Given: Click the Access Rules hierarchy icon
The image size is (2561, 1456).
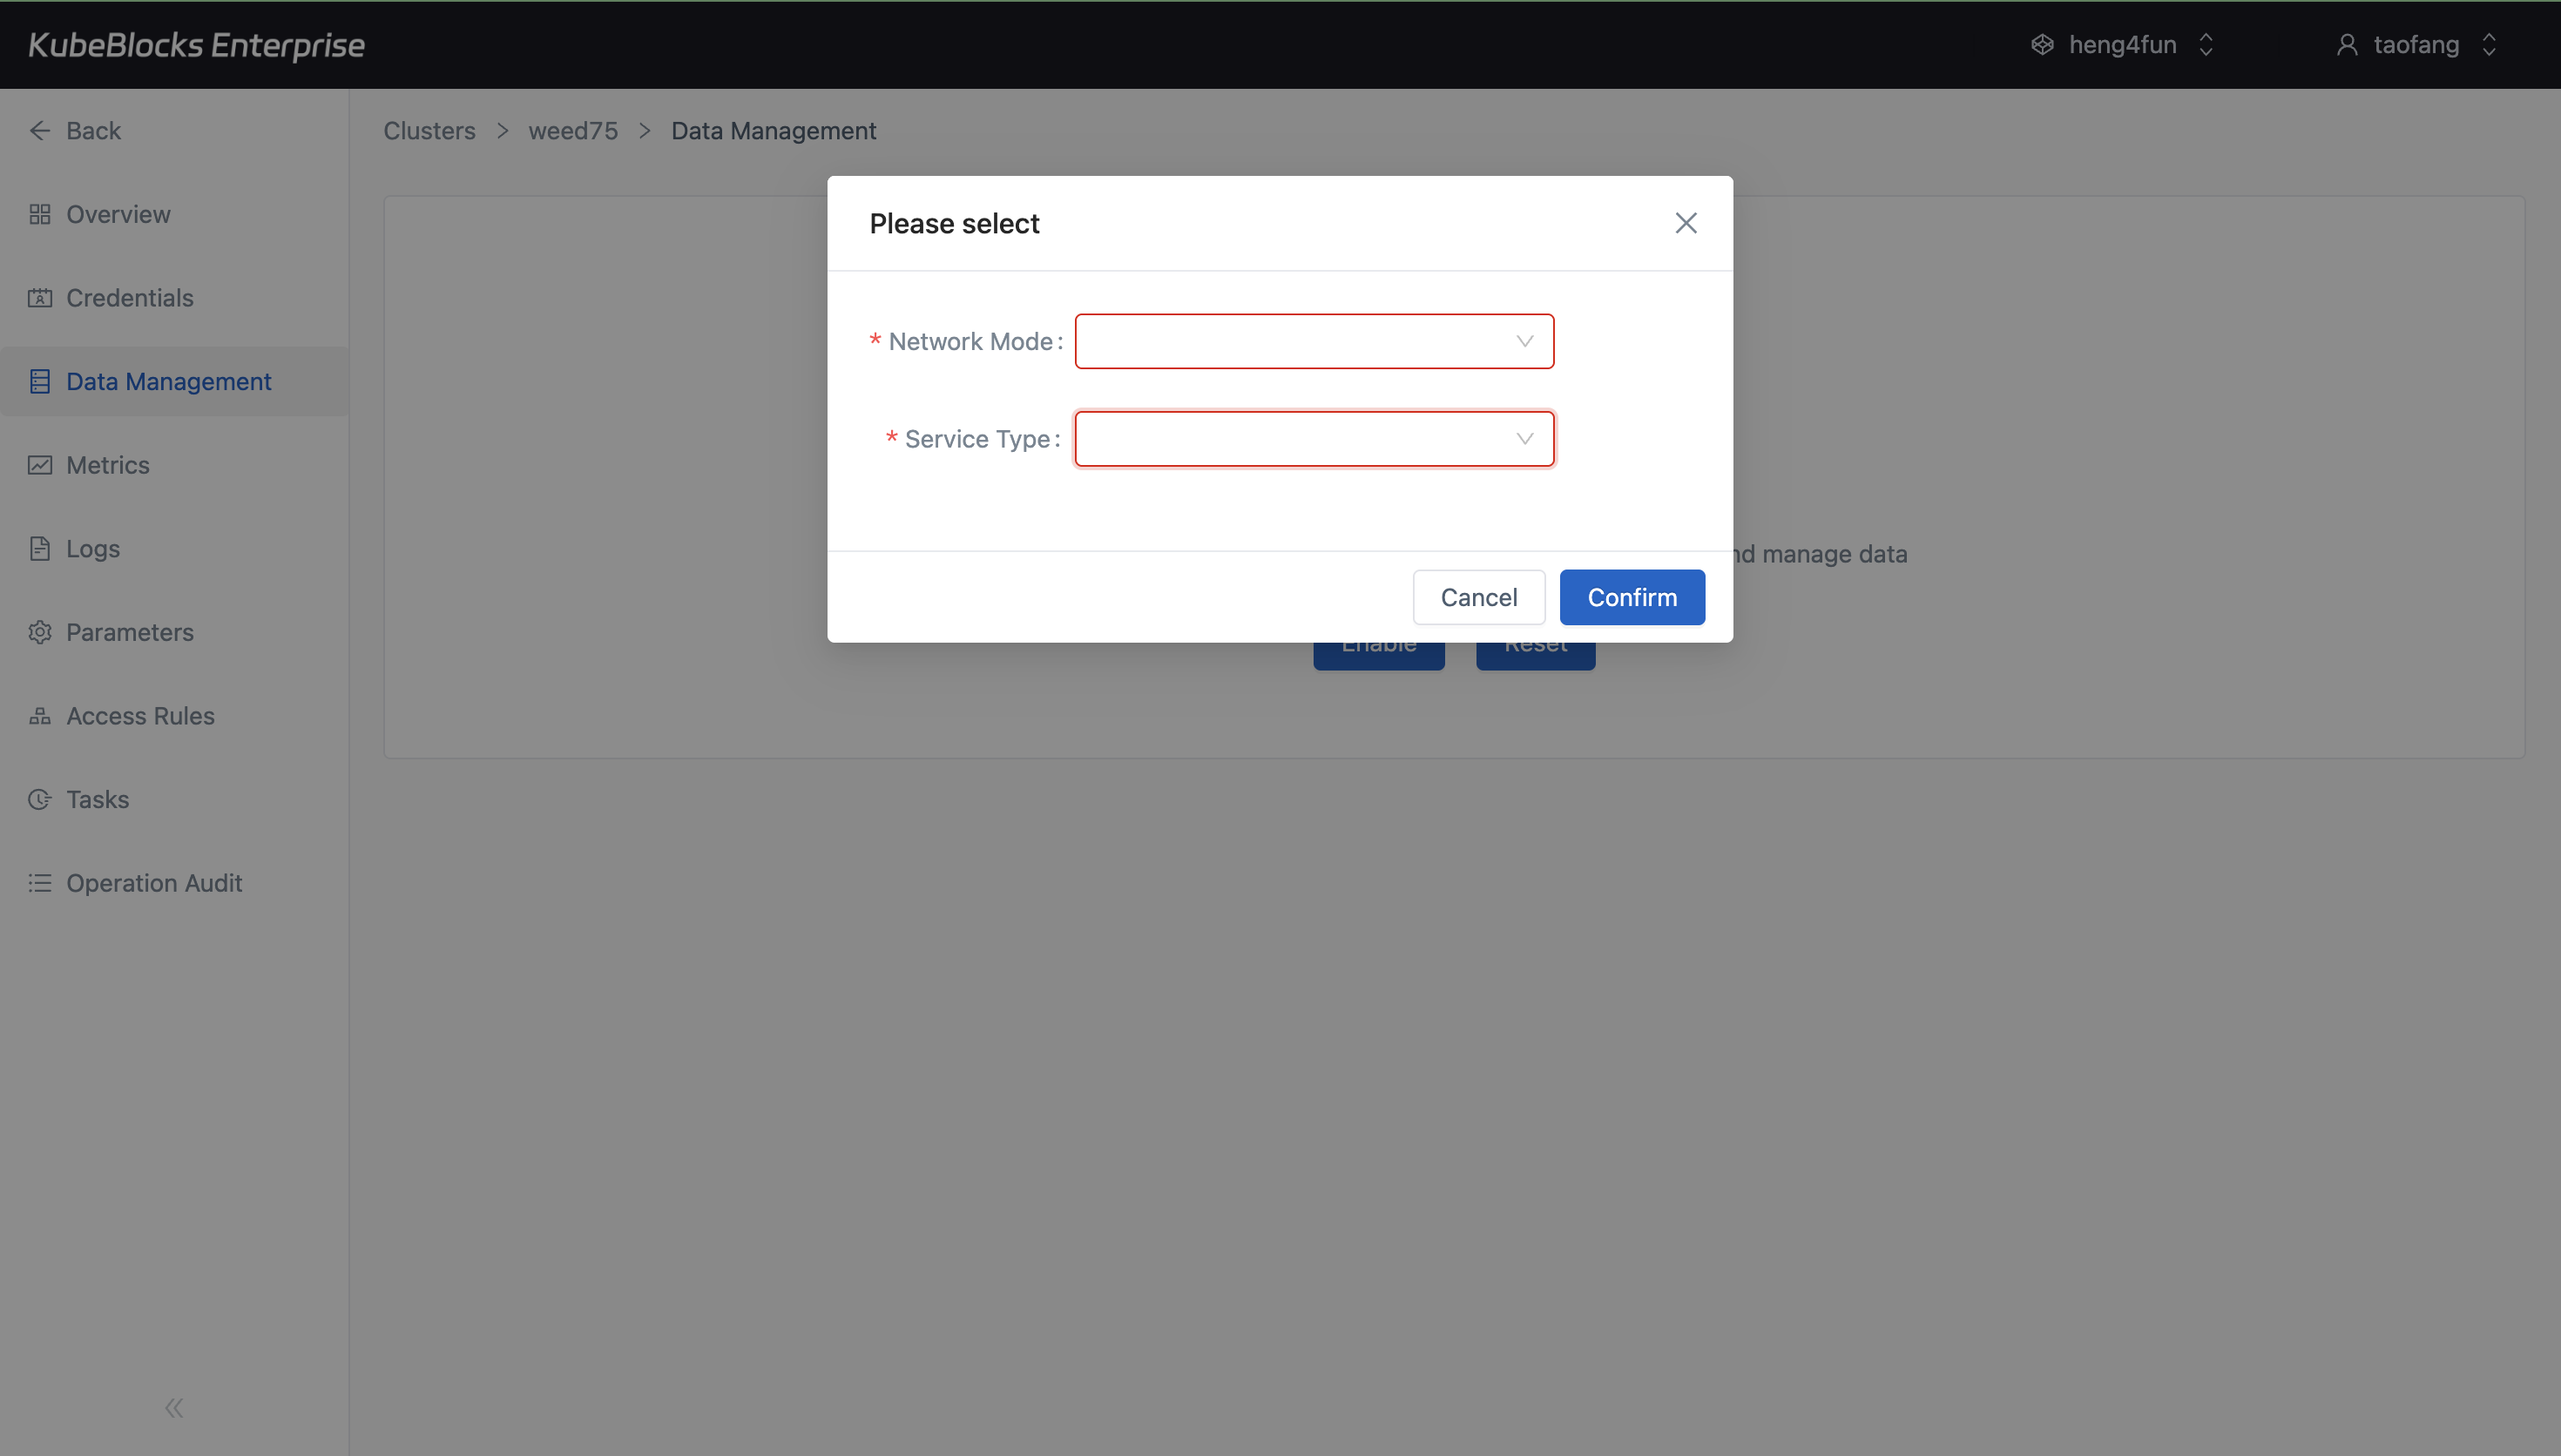Looking at the screenshot, I should click(x=39, y=715).
